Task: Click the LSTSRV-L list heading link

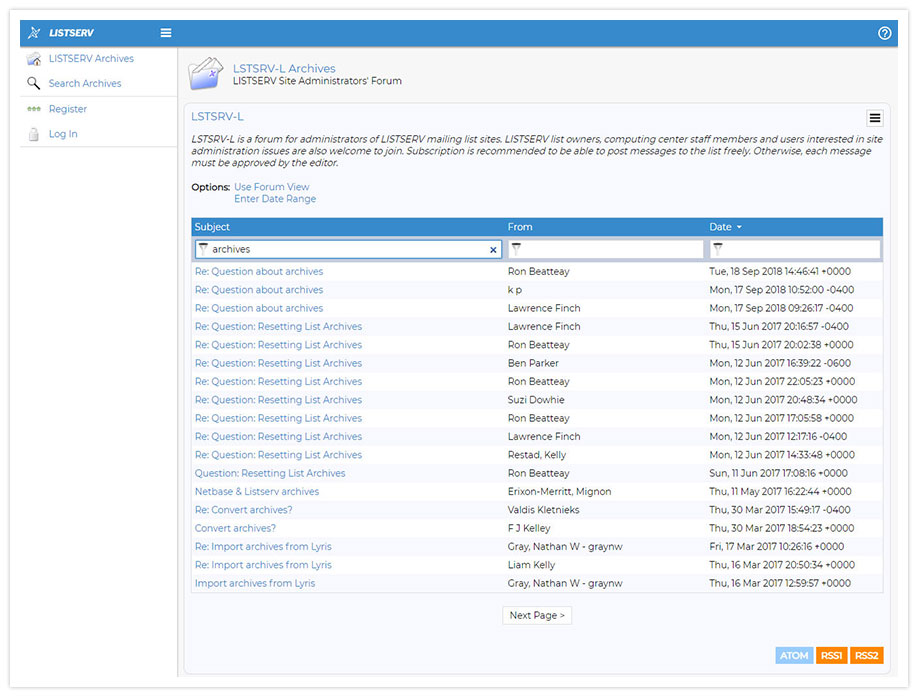Action: (217, 116)
